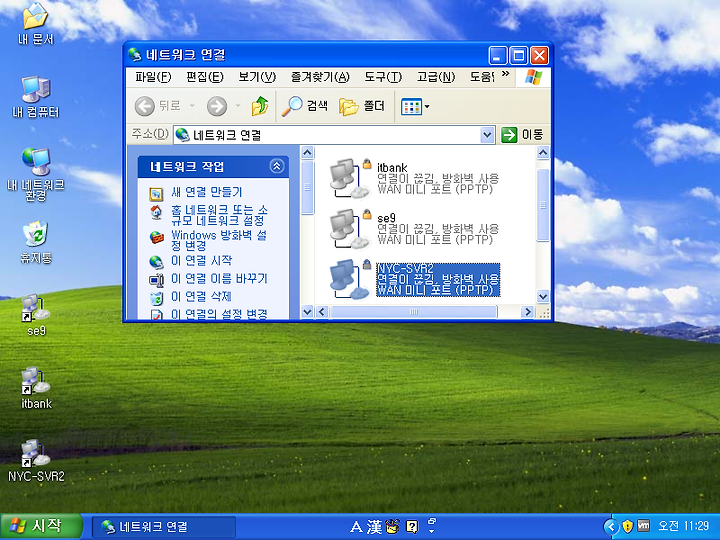This screenshot has width=720, height=540.
Task: Click the 네트워크 연결 taskbar button
Action: tap(164, 526)
